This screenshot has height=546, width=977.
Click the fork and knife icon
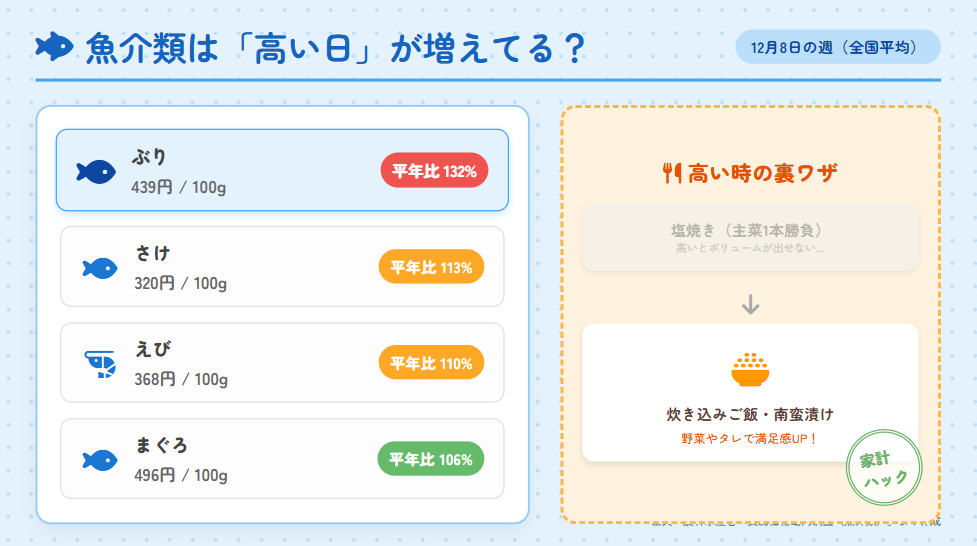[x=672, y=173]
